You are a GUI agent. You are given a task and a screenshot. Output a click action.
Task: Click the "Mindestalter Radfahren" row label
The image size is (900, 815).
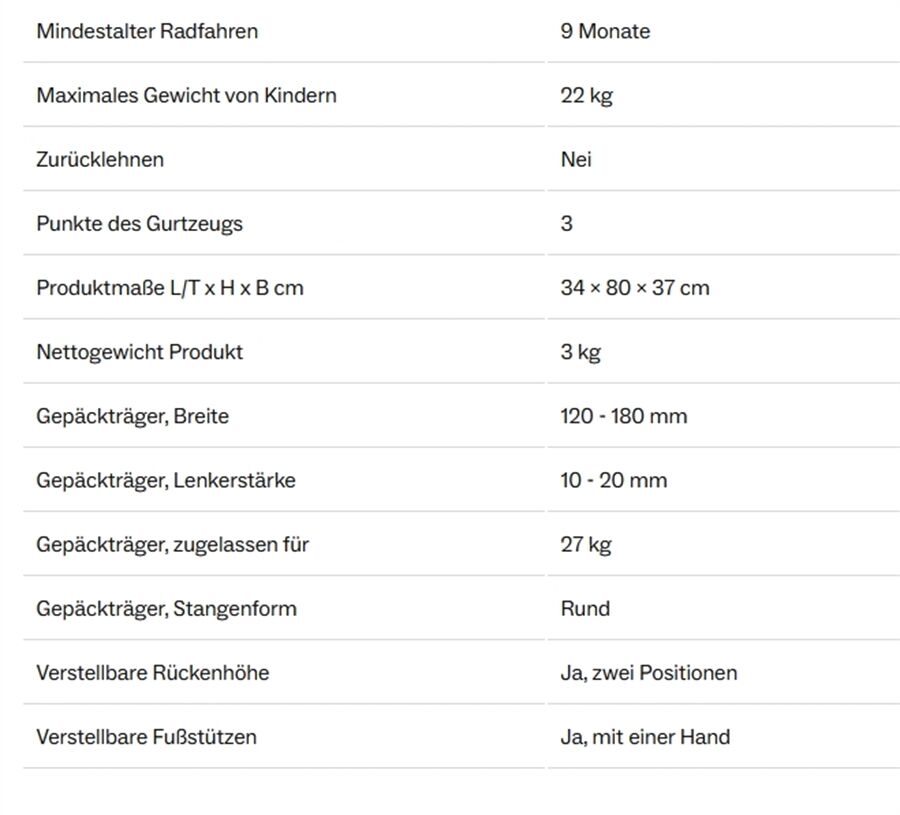(x=147, y=31)
